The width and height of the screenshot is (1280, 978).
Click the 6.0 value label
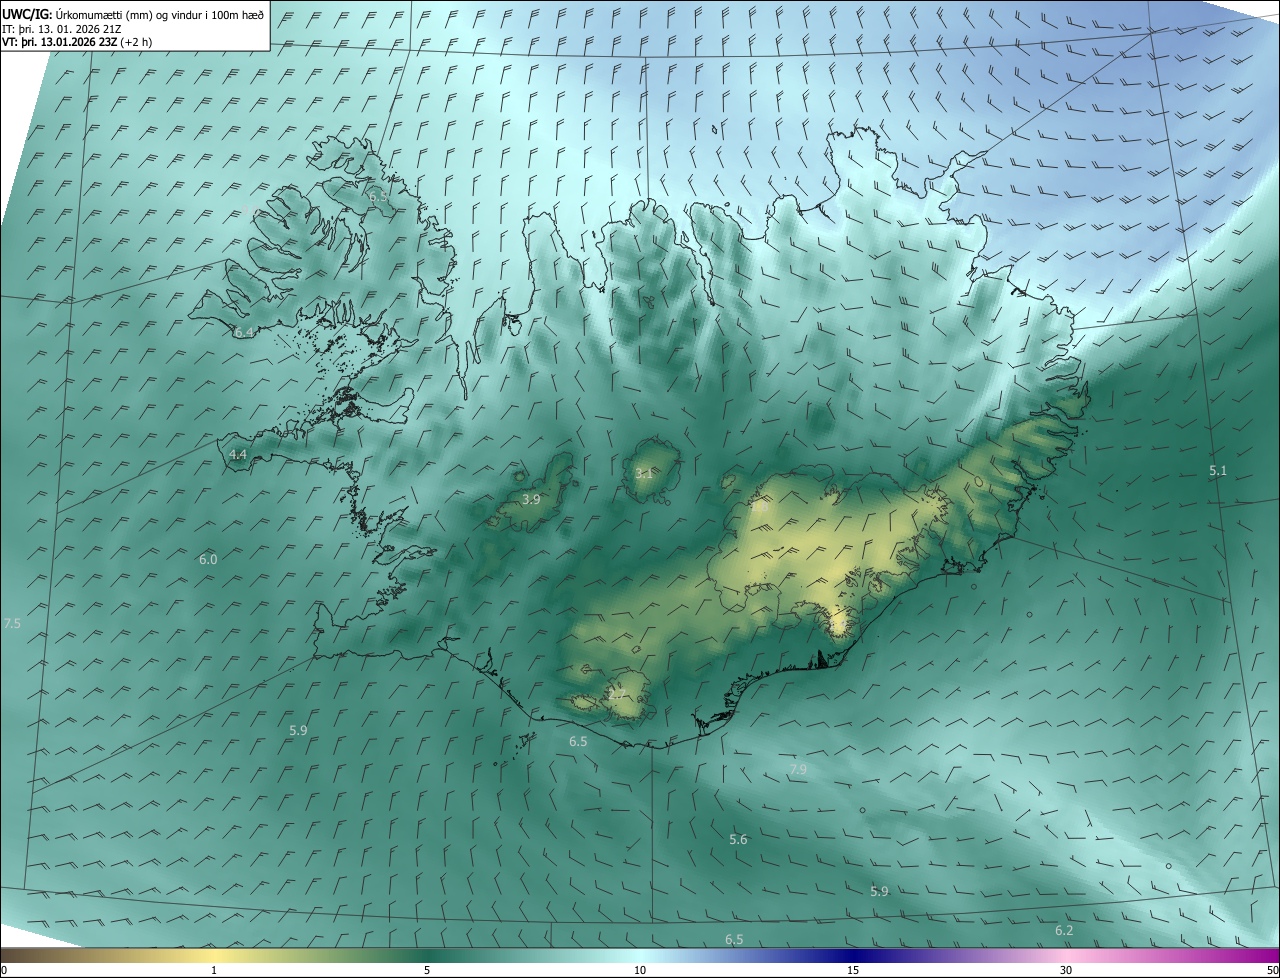(x=208, y=560)
